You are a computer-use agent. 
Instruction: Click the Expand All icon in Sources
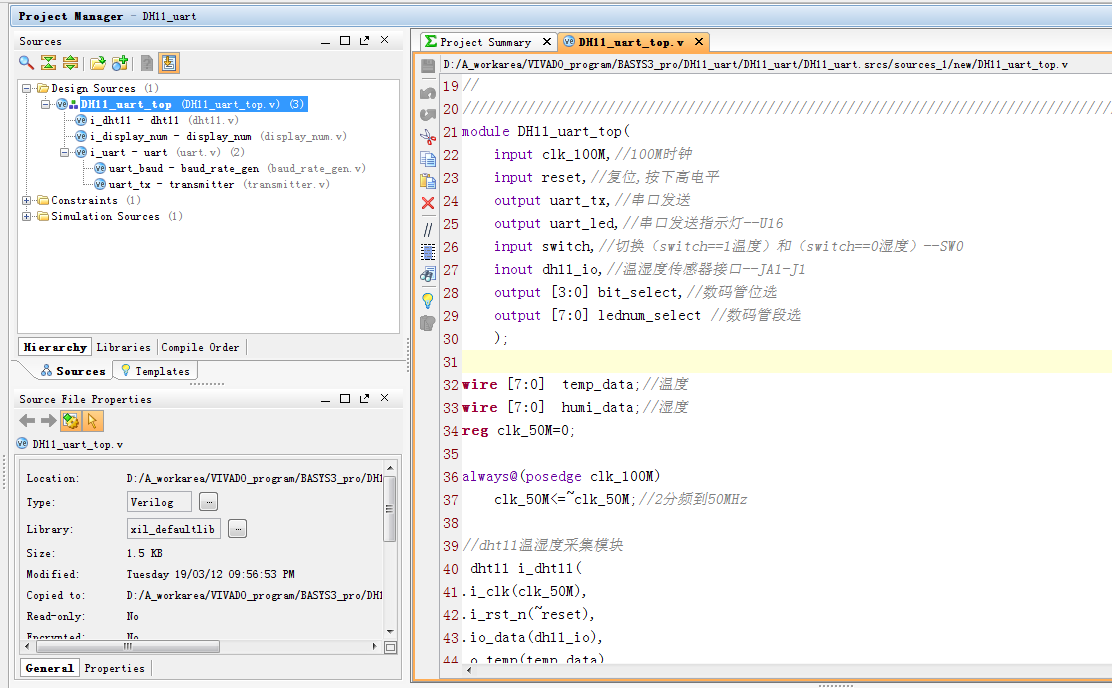click(70, 63)
